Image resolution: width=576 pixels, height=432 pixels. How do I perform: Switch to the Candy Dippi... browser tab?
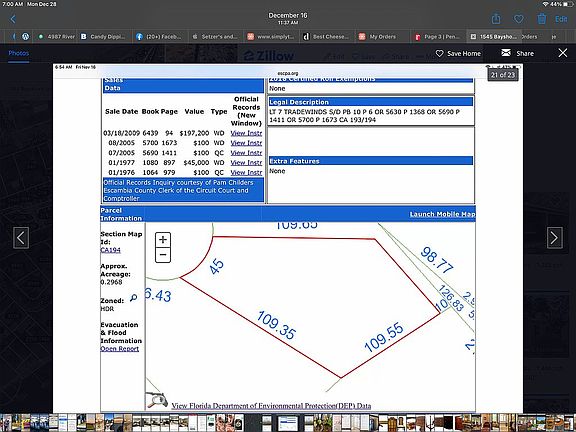103,37
